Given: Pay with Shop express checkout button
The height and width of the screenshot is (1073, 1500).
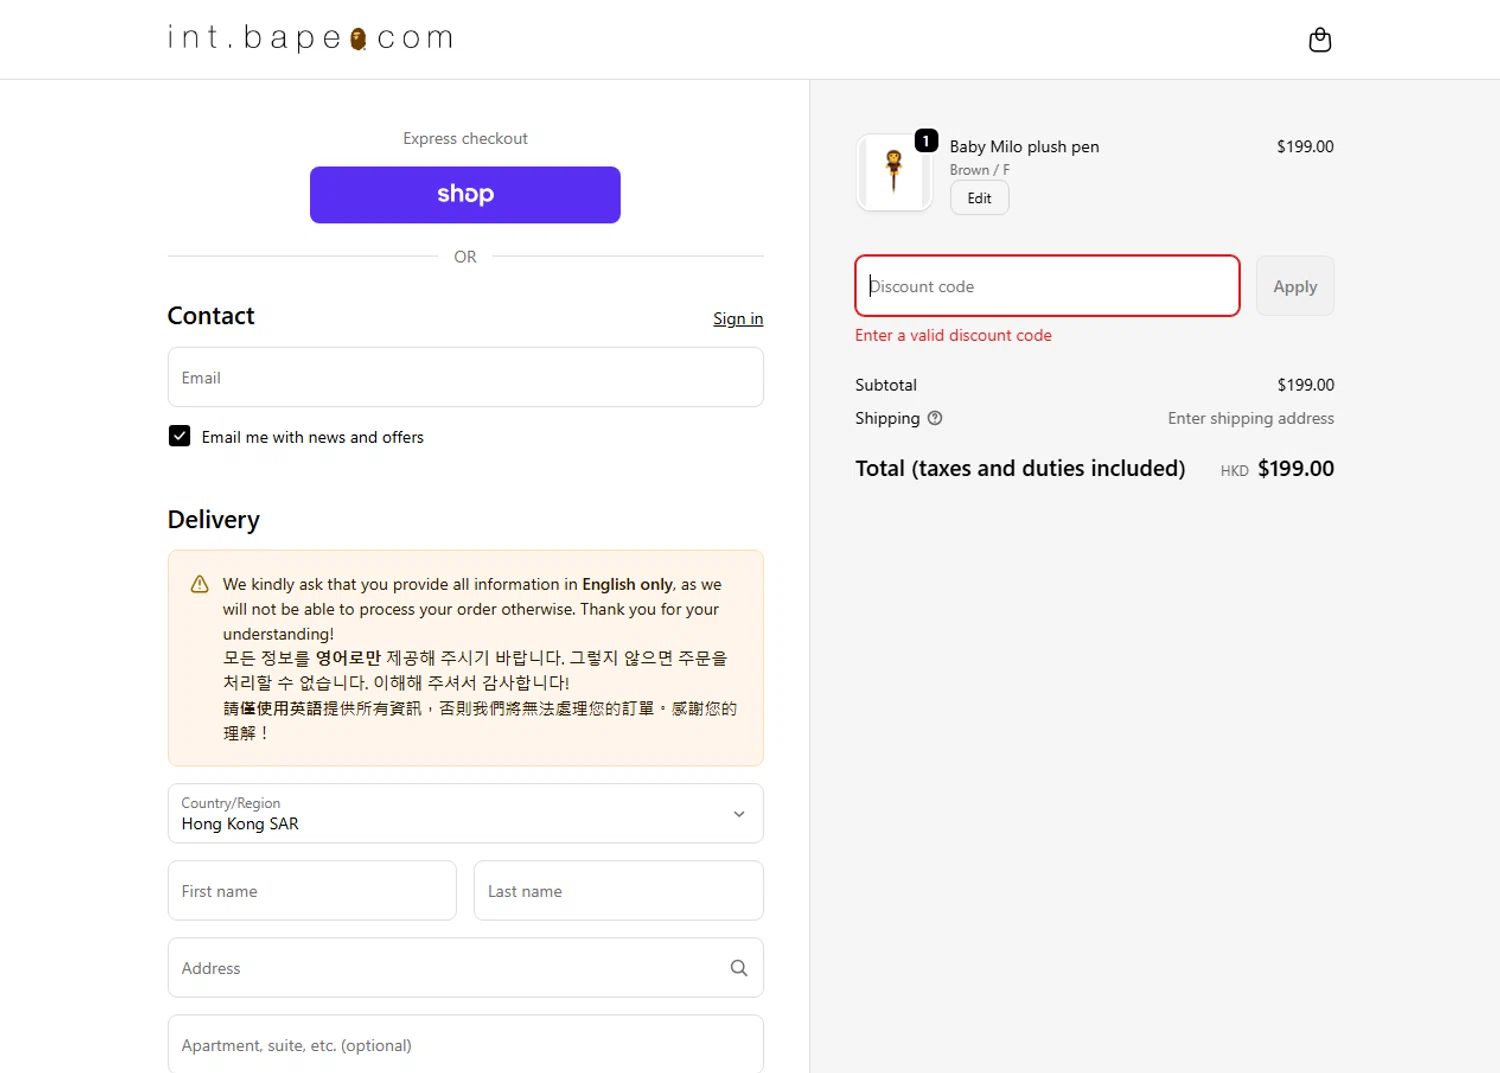Looking at the screenshot, I should point(465,195).
